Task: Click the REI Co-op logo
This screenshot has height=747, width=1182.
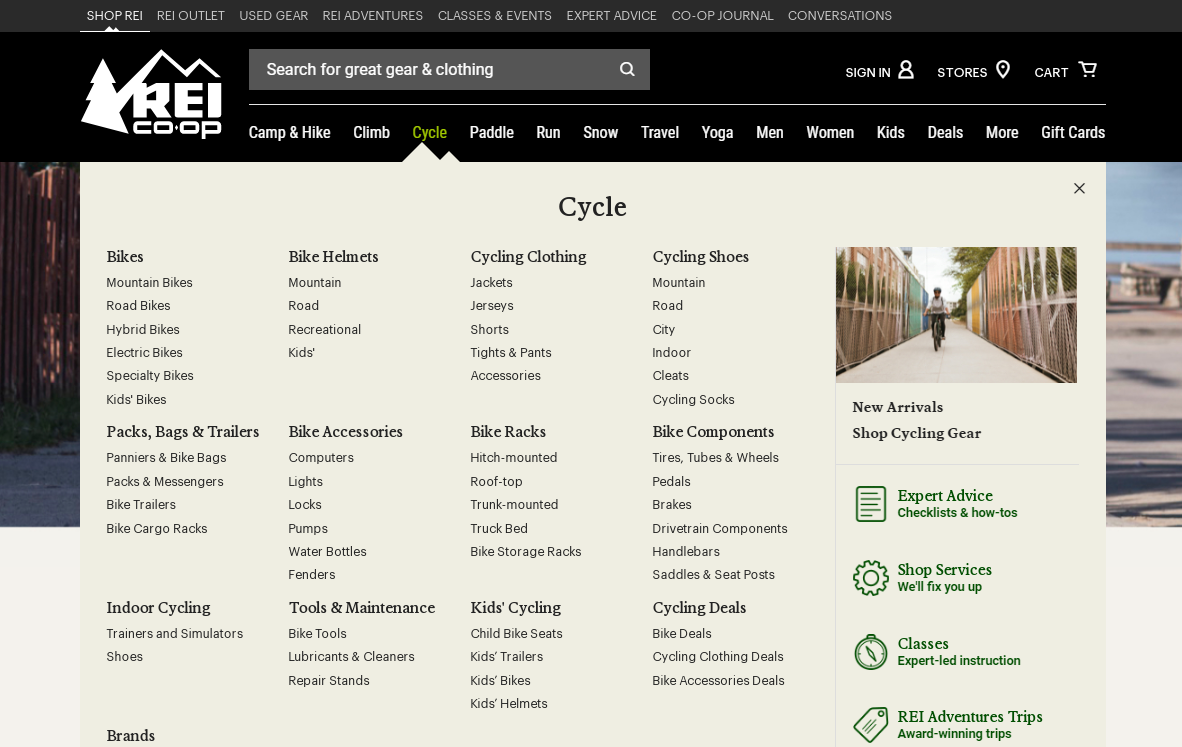Action: [151, 94]
